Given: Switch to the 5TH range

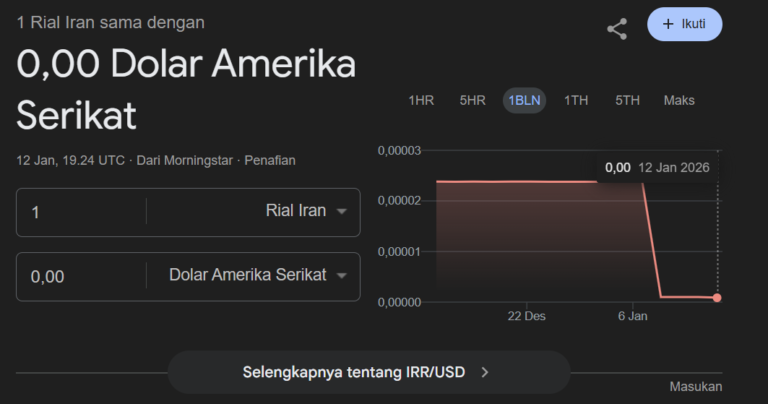Looking at the screenshot, I should tap(627, 100).
